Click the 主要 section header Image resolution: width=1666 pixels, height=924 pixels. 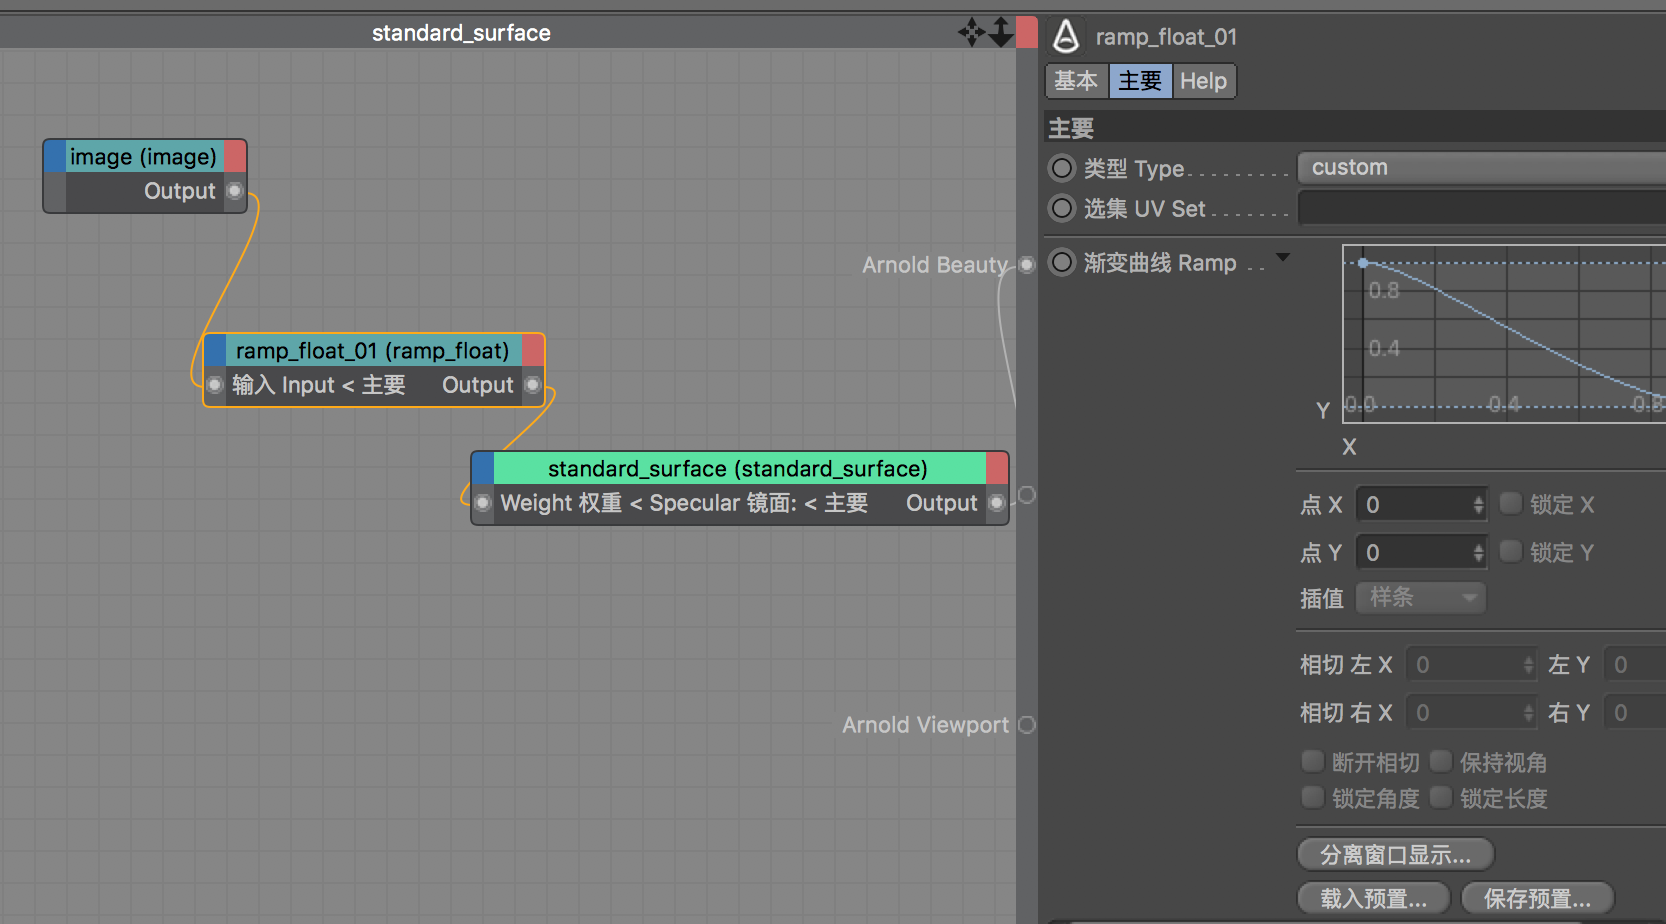coord(1354,128)
